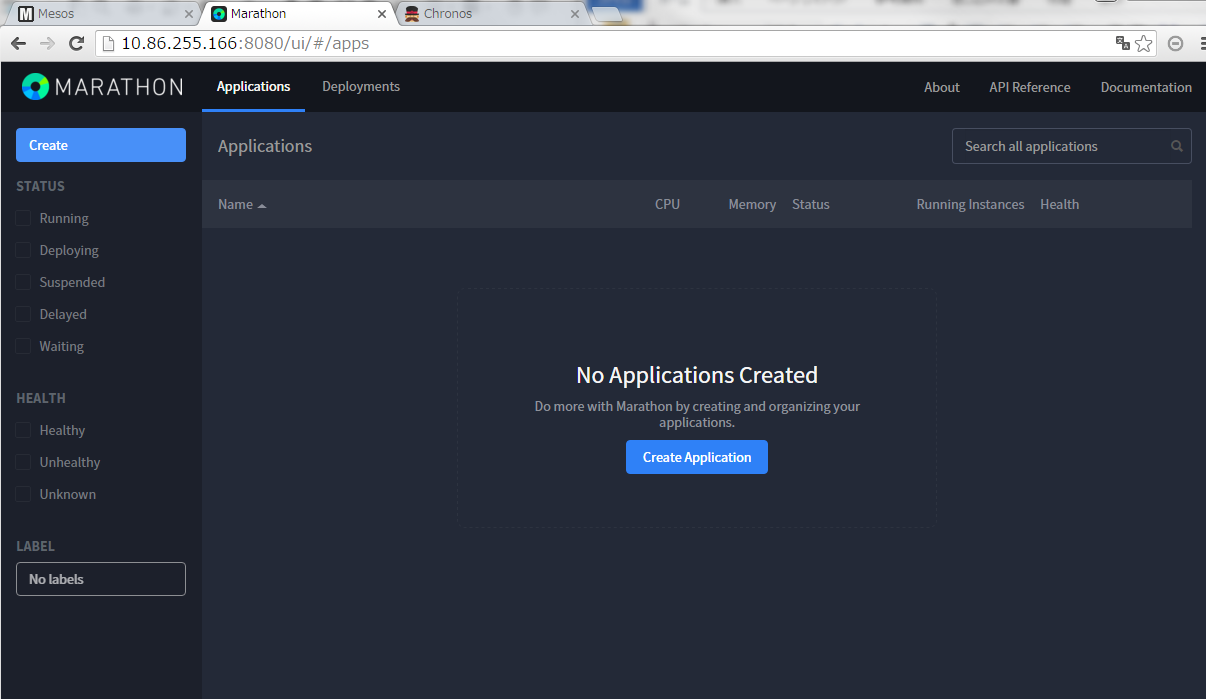Open the translate page icon
The image size is (1206, 699).
(x=1122, y=43)
